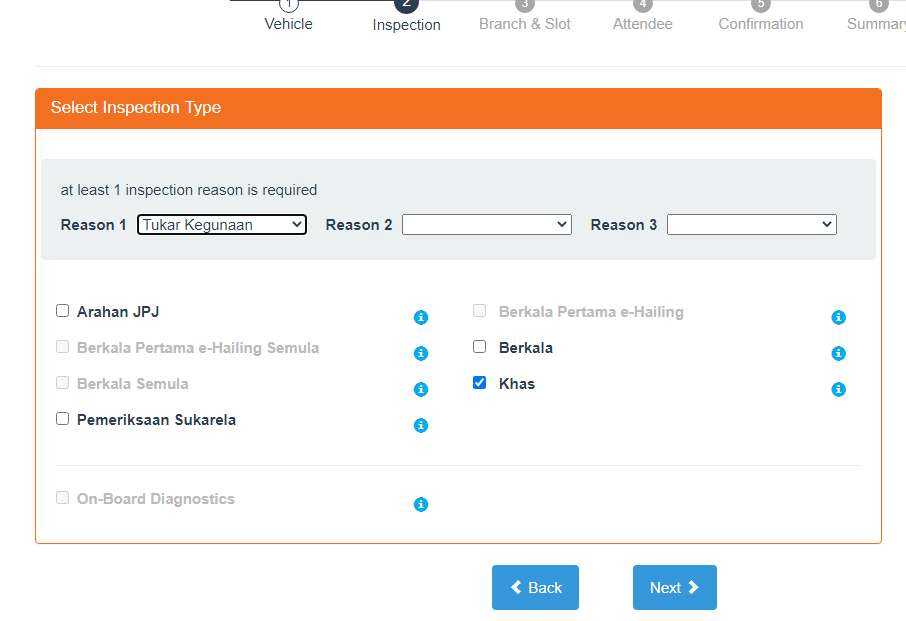The height and width of the screenshot is (621, 906).
Task: Open the Attendee step
Action: pyautogui.click(x=643, y=16)
